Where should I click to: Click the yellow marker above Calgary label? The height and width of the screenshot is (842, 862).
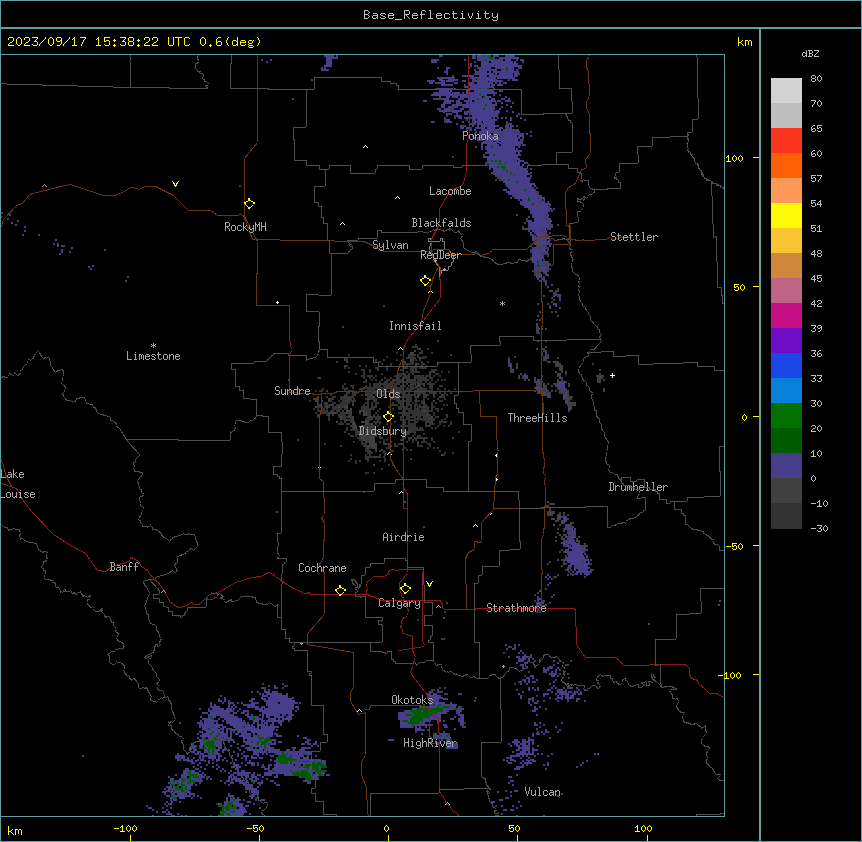(x=405, y=589)
